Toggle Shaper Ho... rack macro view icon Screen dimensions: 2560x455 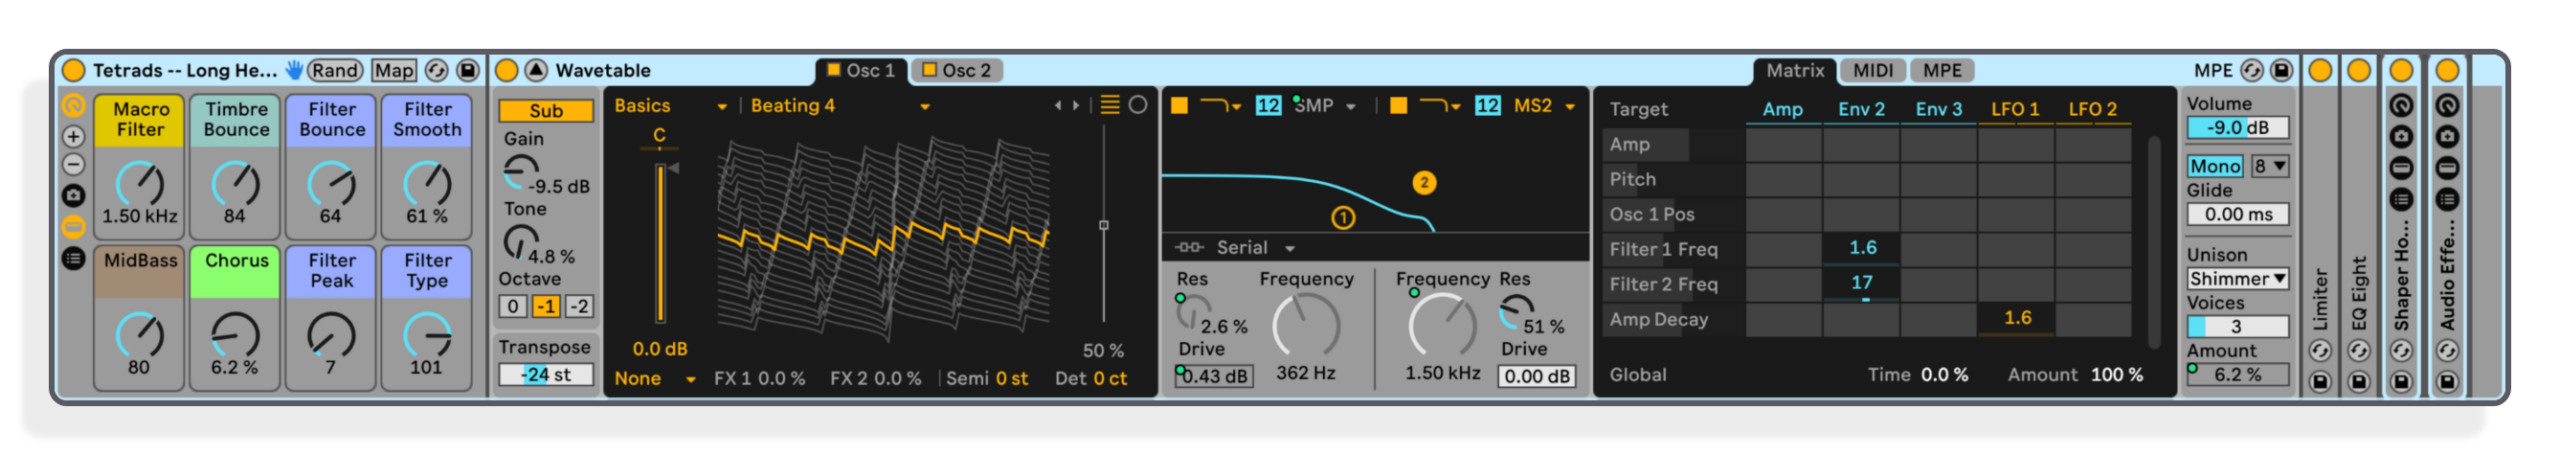(2401, 105)
